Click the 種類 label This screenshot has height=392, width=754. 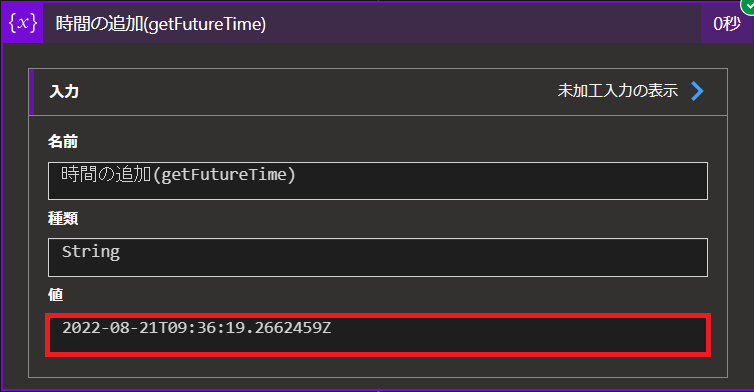(x=63, y=218)
